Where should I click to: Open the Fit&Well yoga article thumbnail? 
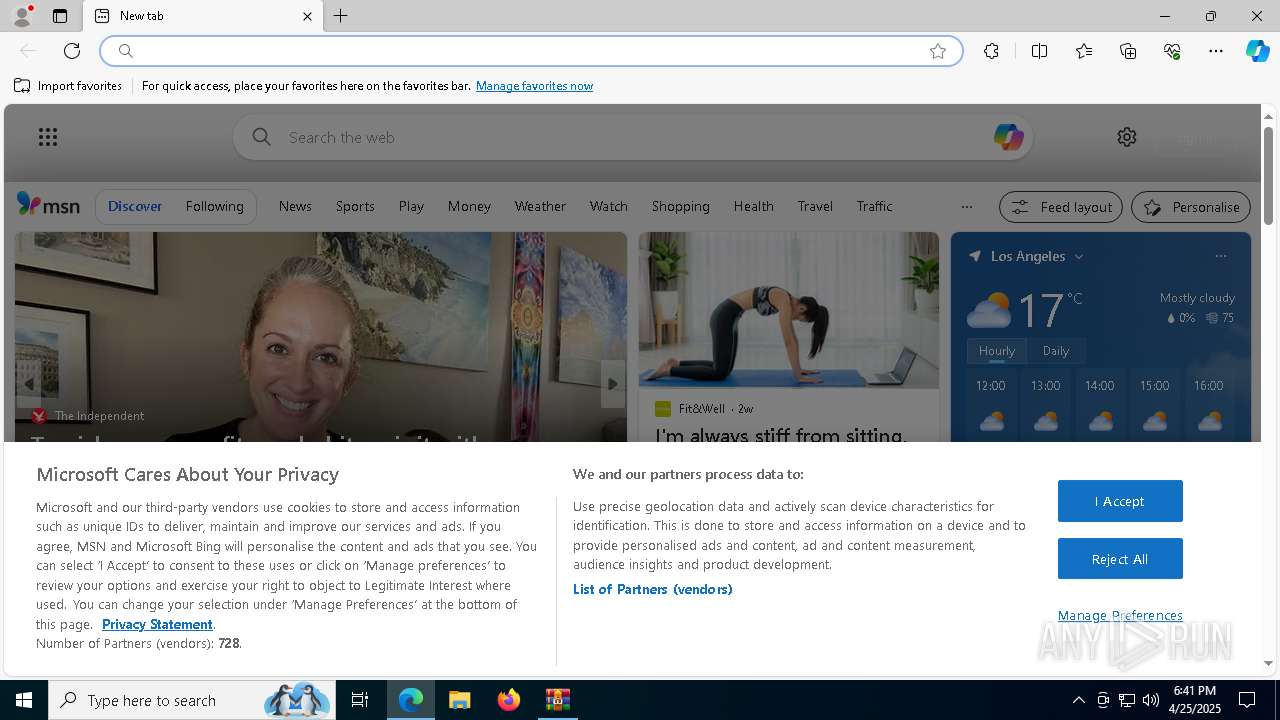coord(789,310)
